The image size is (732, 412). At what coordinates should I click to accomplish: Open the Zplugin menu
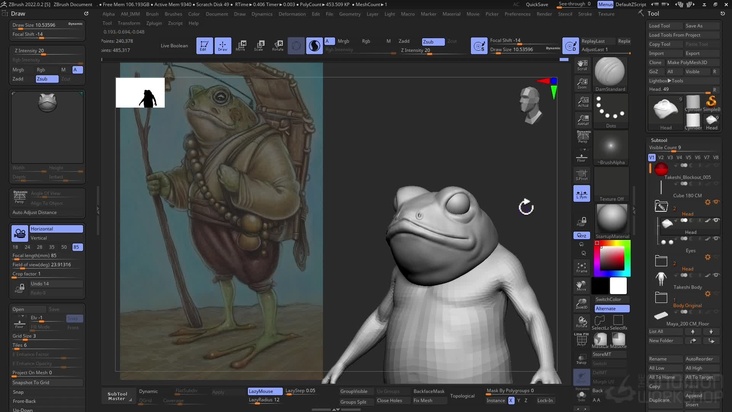tap(154, 23)
